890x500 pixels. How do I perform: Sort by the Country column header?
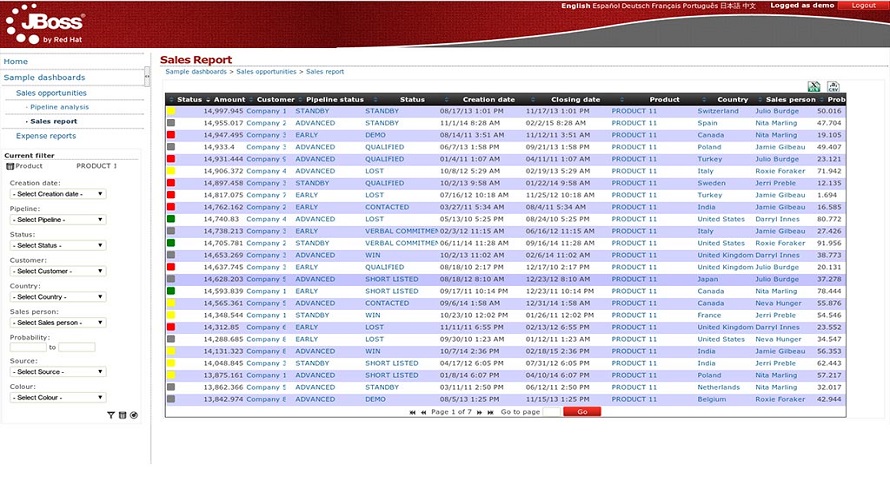[x=732, y=99]
